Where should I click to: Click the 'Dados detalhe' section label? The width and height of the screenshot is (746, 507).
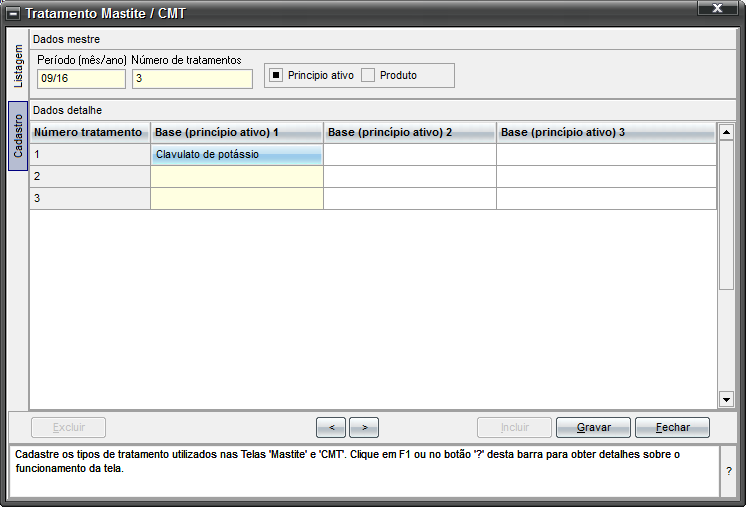(x=68, y=110)
